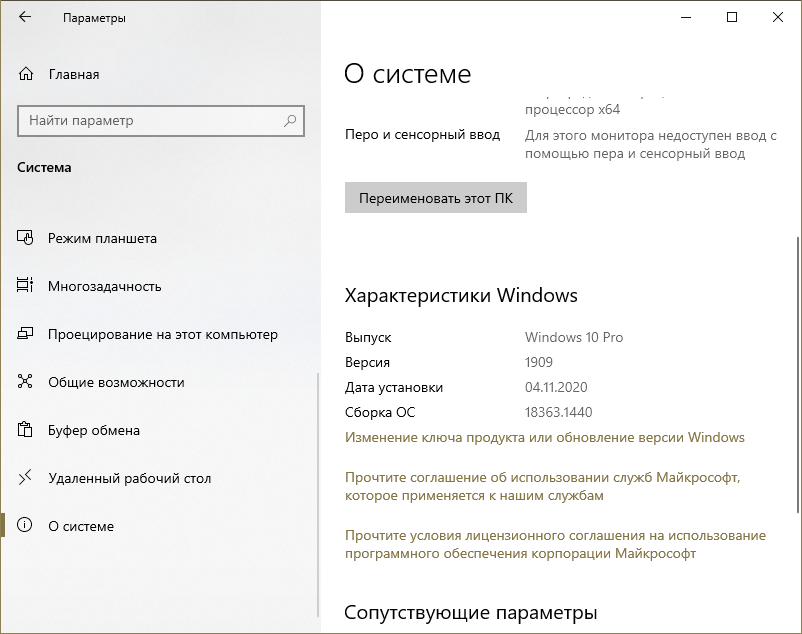Click the back arrow icon
Viewport: 802px width, 634px height.
pos(25,18)
